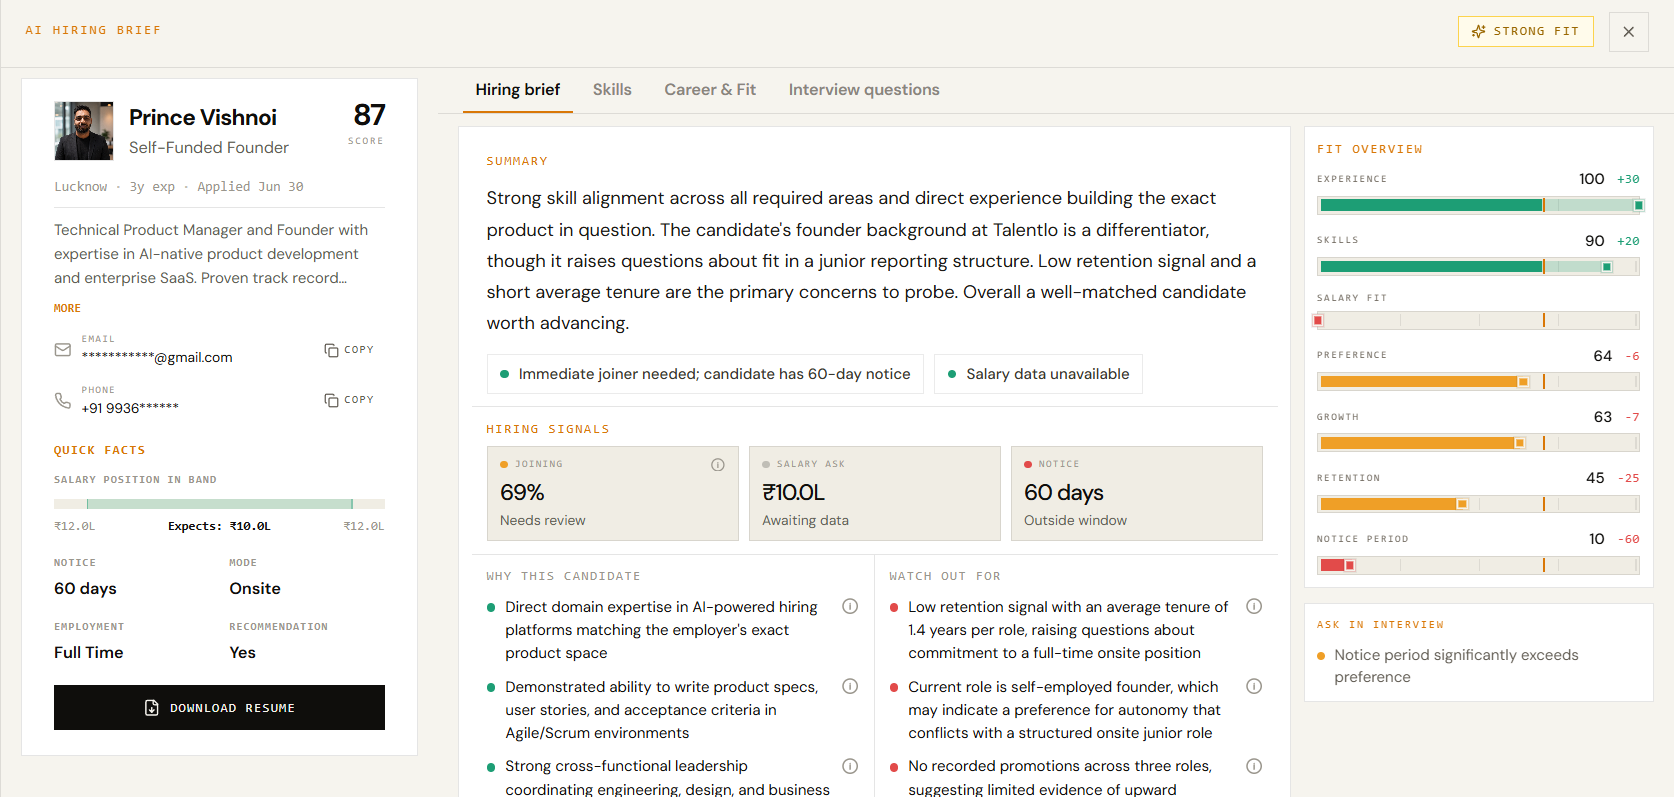Screen dimensions: 1674x797
Task: Expand the bio with MORE link
Action: (67, 308)
